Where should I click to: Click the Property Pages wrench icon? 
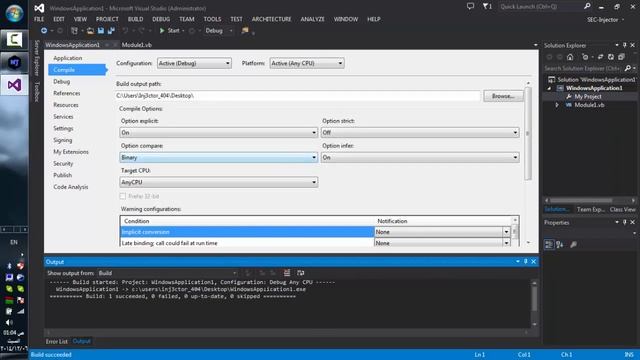click(573, 244)
